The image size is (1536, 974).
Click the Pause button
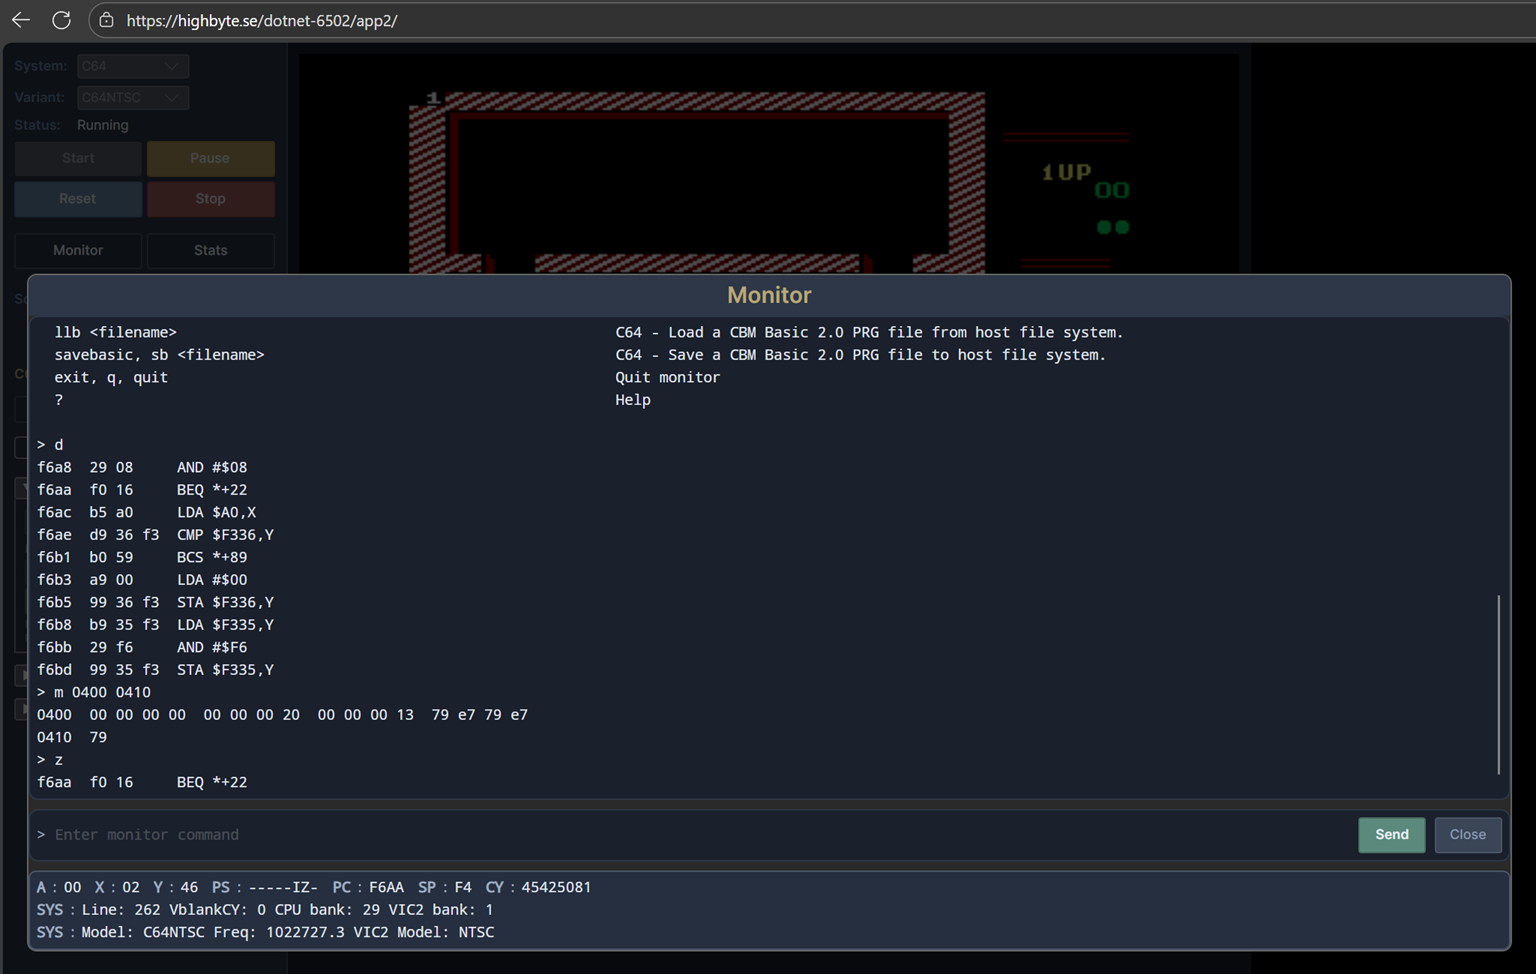click(x=210, y=158)
